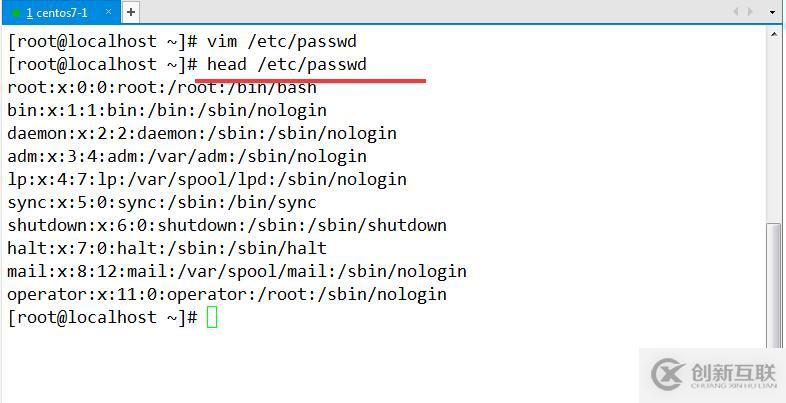786x403 pixels.
Task: Click the mail:x:8:12 output line
Action: tap(236, 271)
